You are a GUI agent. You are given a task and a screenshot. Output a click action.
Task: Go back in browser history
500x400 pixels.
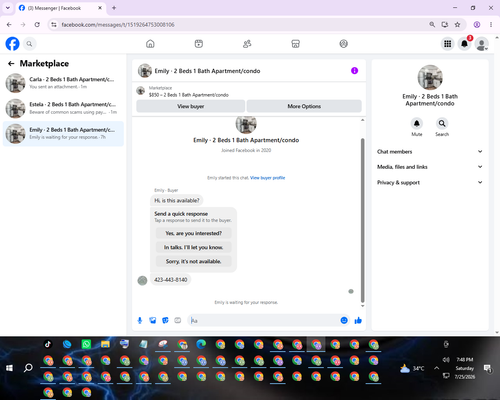(9, 25)
